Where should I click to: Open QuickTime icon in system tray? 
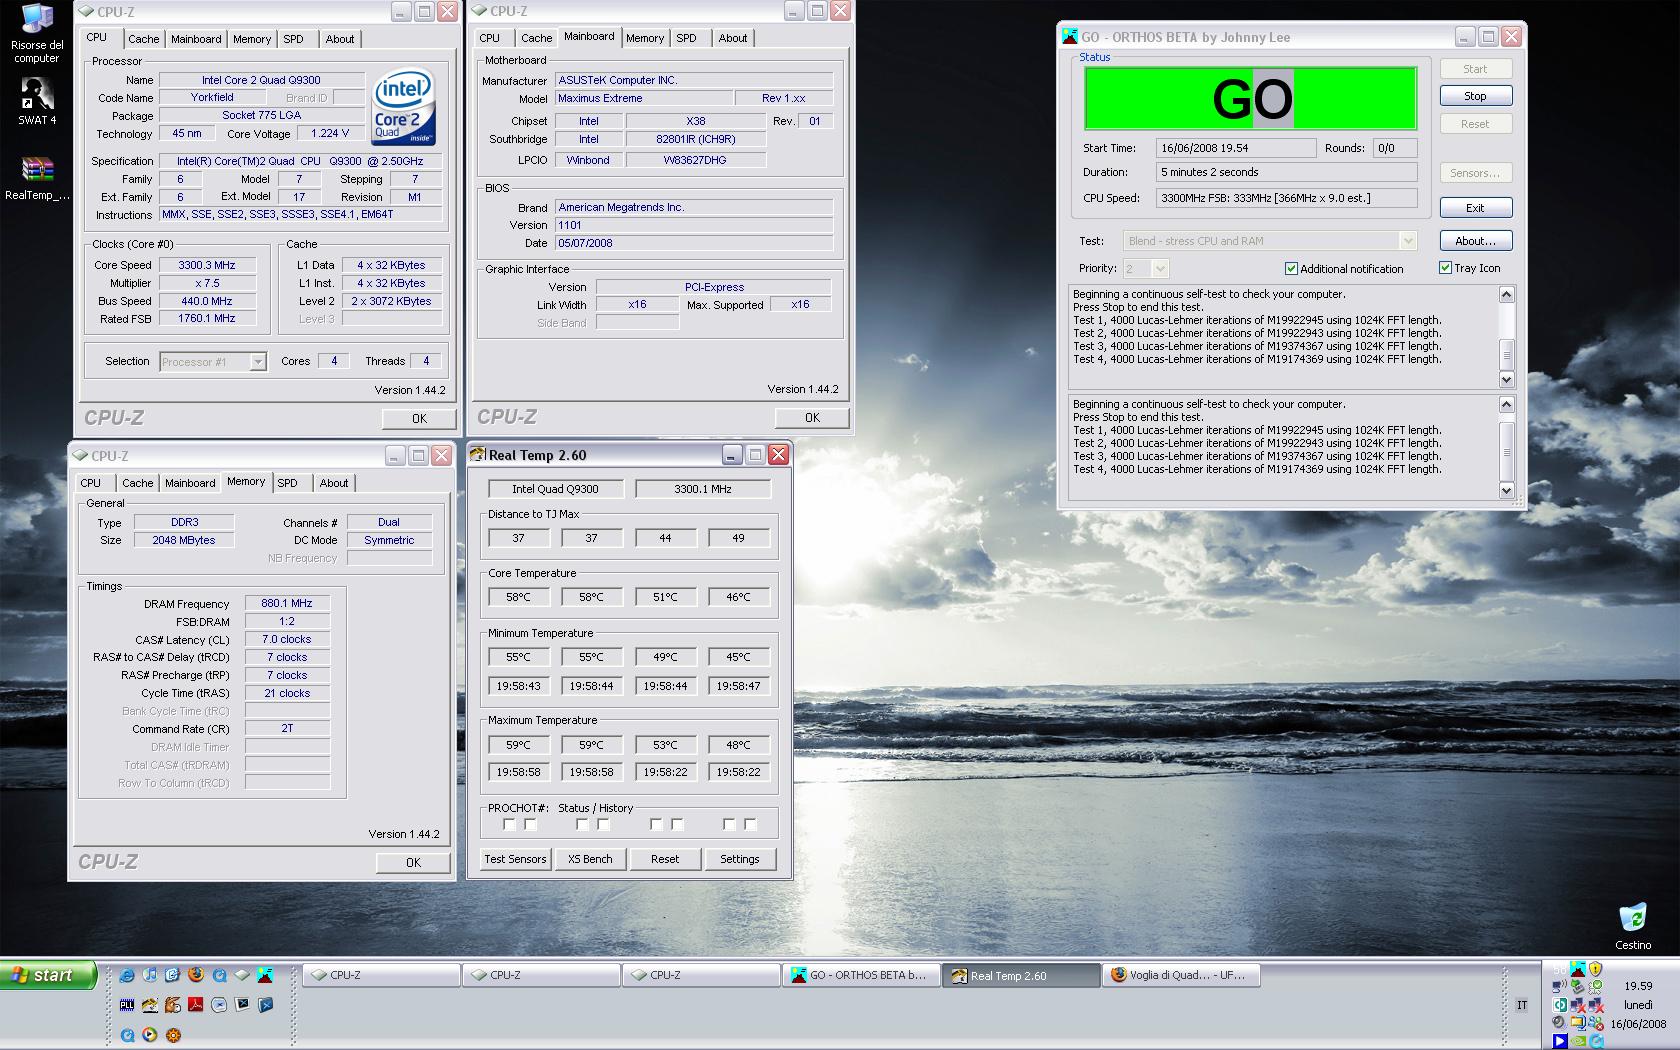click(x=1596, y=1041)
